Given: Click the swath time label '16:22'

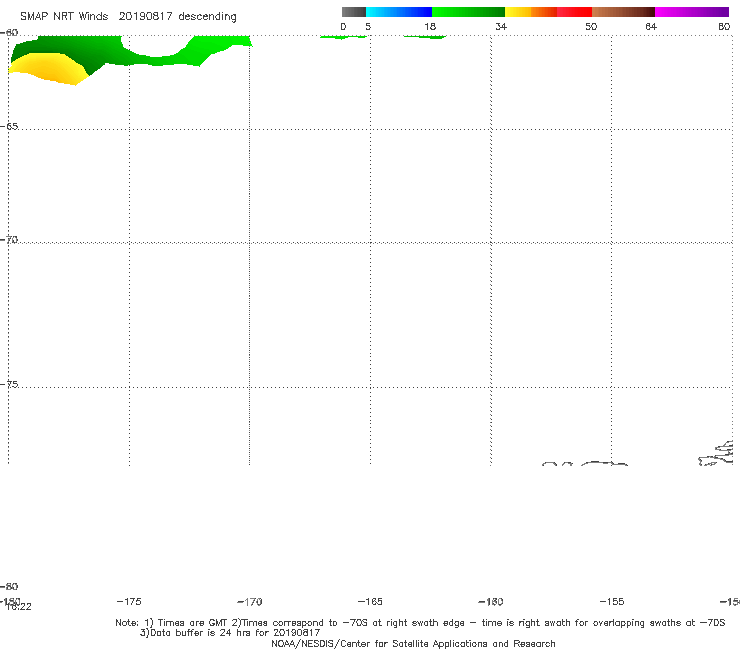Looking at the screenshot, I should (x=19, y=607).
